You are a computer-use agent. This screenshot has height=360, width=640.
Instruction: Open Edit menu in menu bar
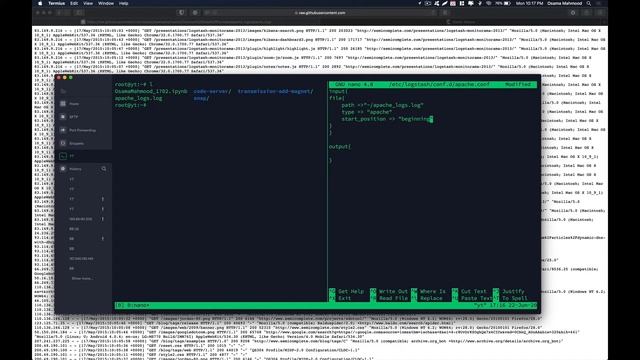point(74,3)
